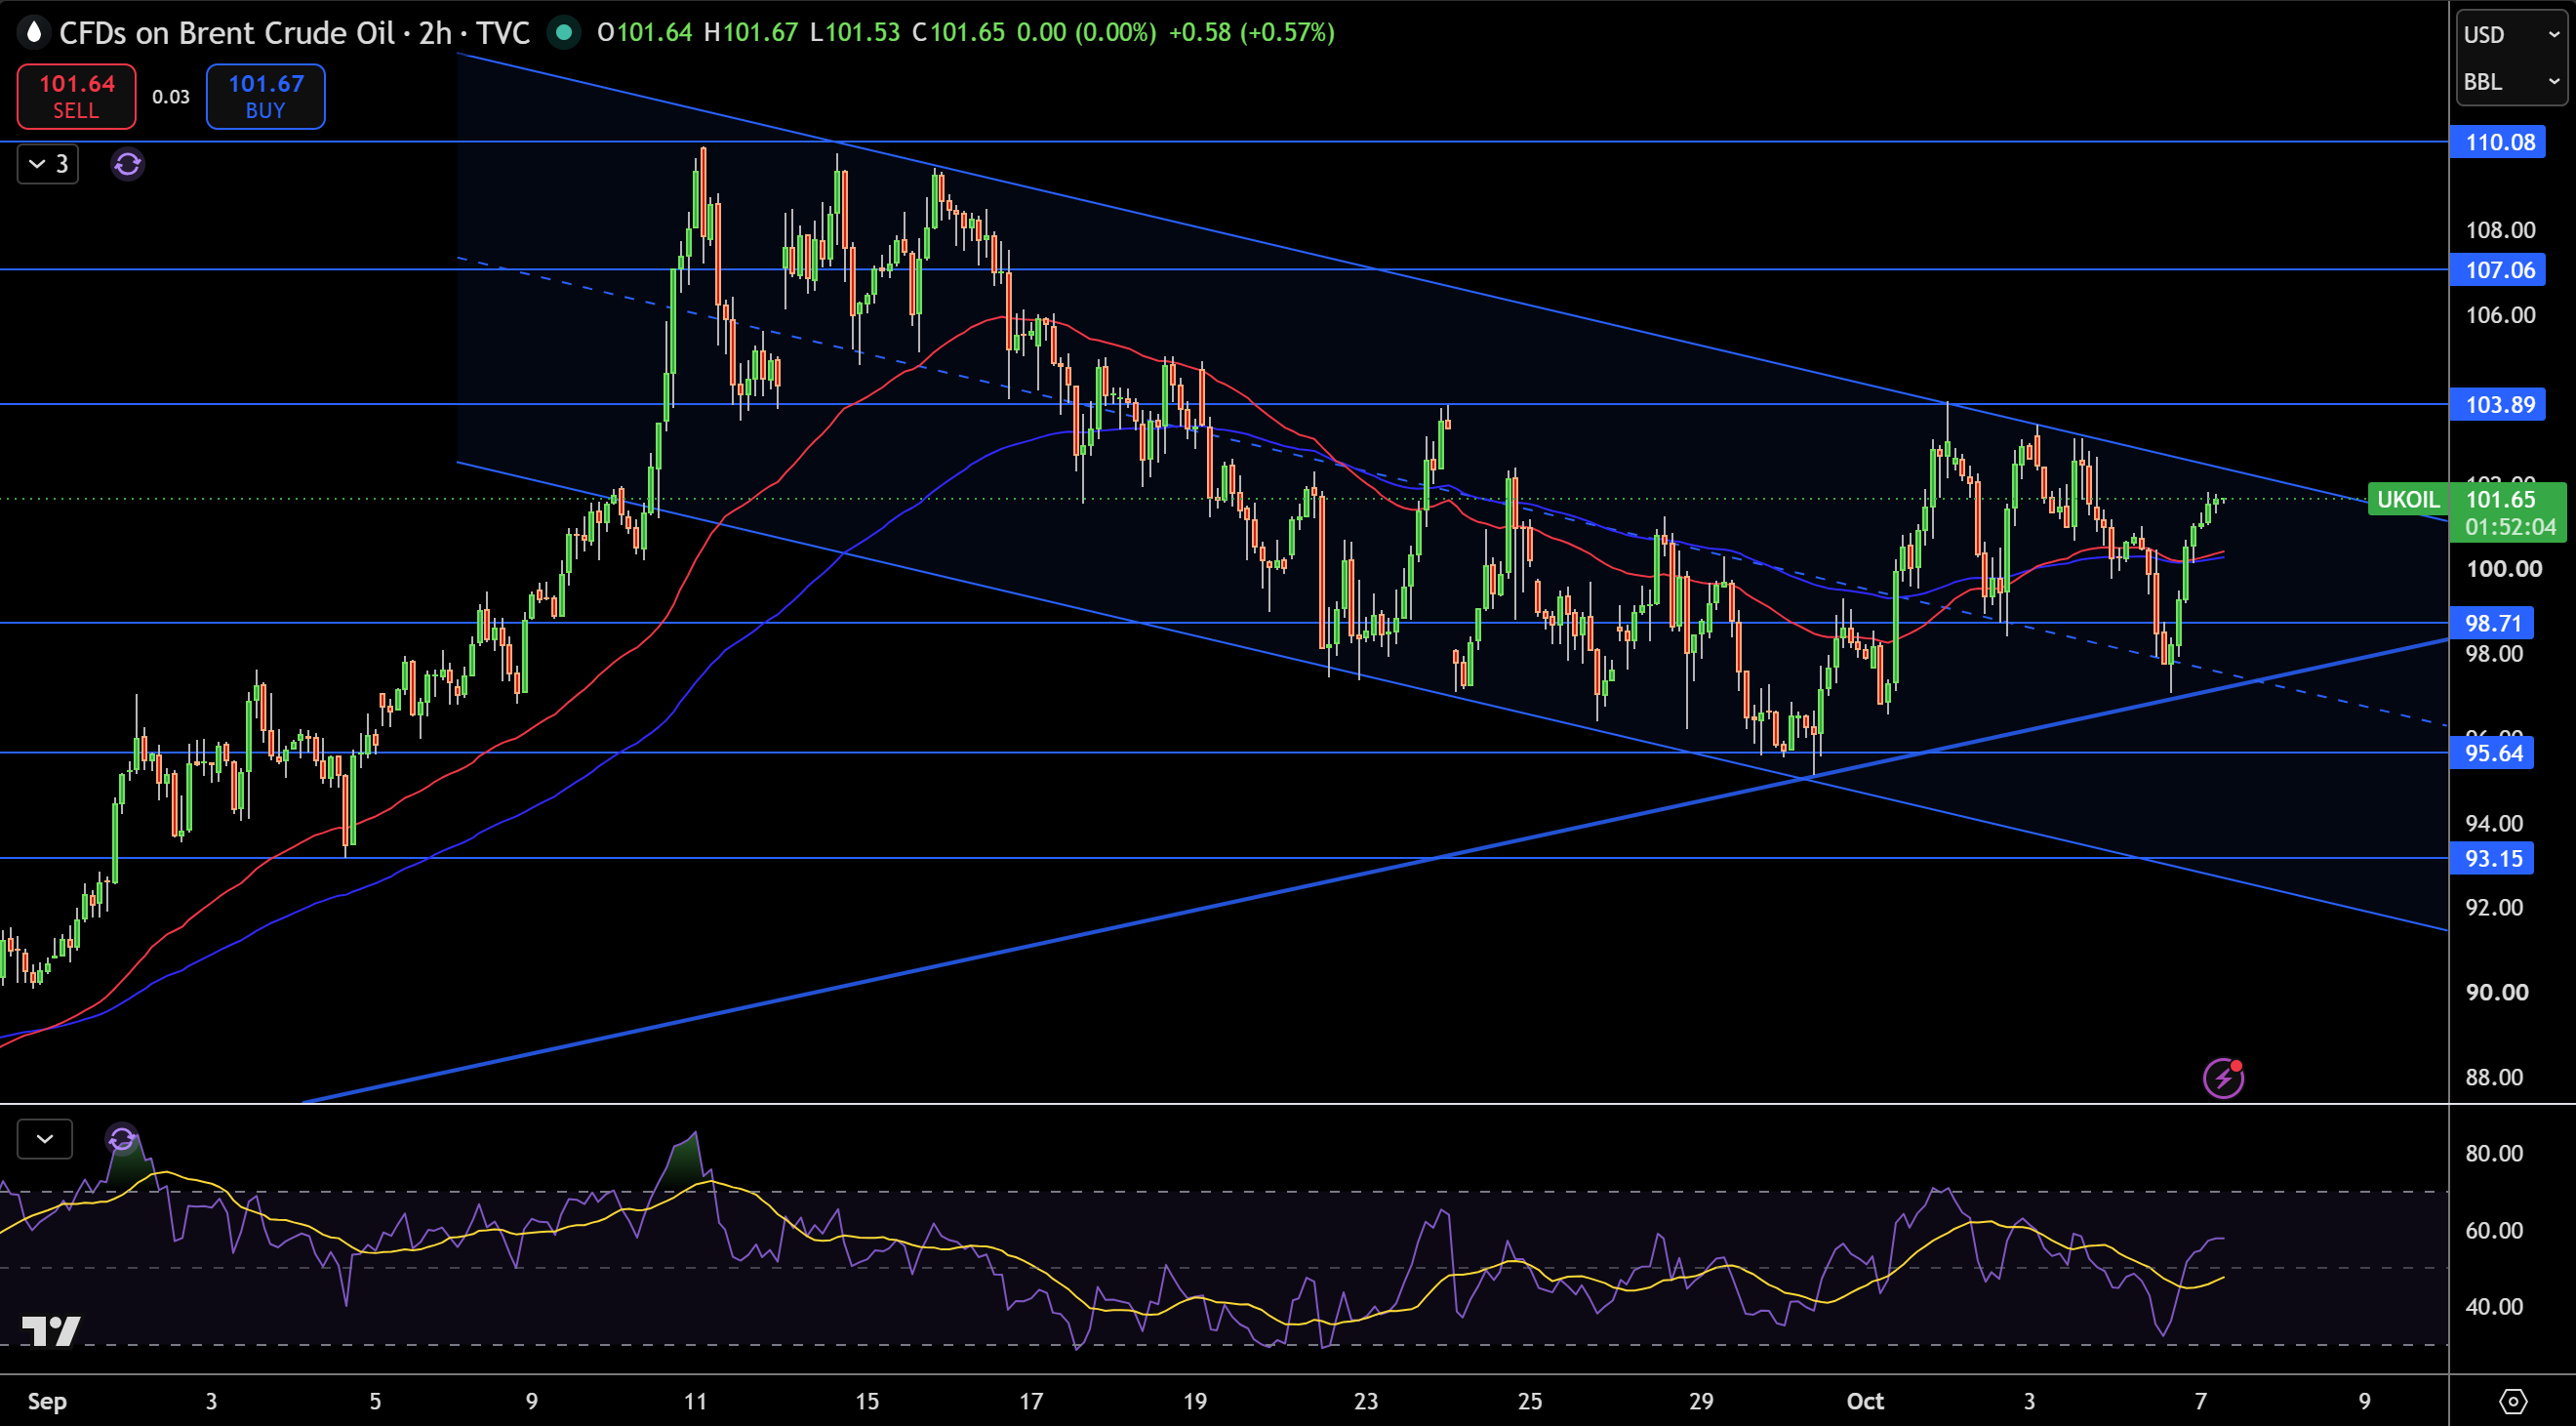2576x1426 pixels.
Task: Click the purple refresh icon in the RSI pane
Action: point(121,1138)
